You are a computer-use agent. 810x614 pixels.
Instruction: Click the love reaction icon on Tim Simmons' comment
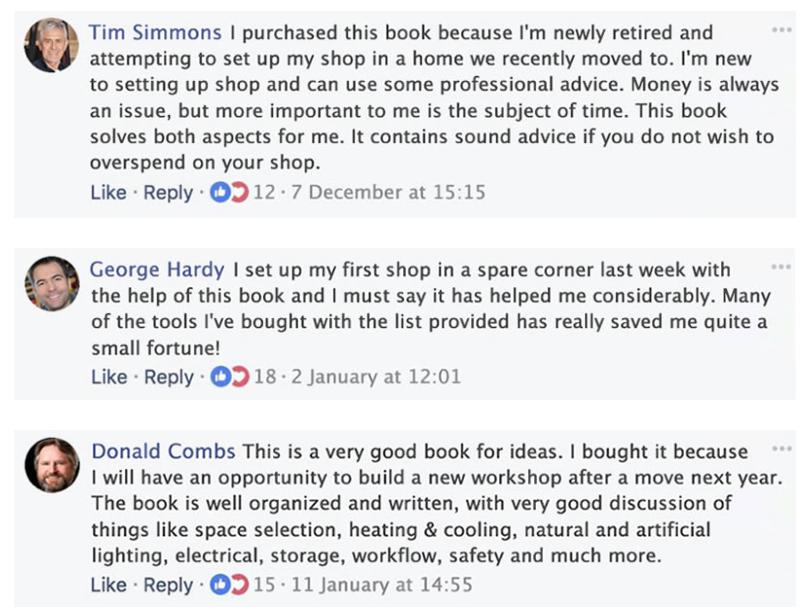(x=238, y=192)
